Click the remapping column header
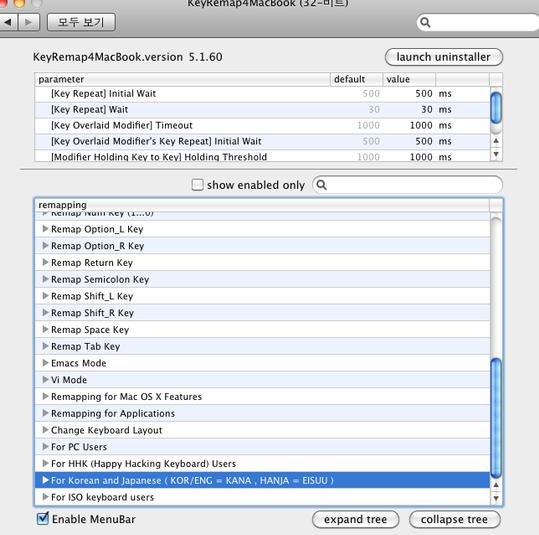This screenshot has width=539, height=535. 262,205
